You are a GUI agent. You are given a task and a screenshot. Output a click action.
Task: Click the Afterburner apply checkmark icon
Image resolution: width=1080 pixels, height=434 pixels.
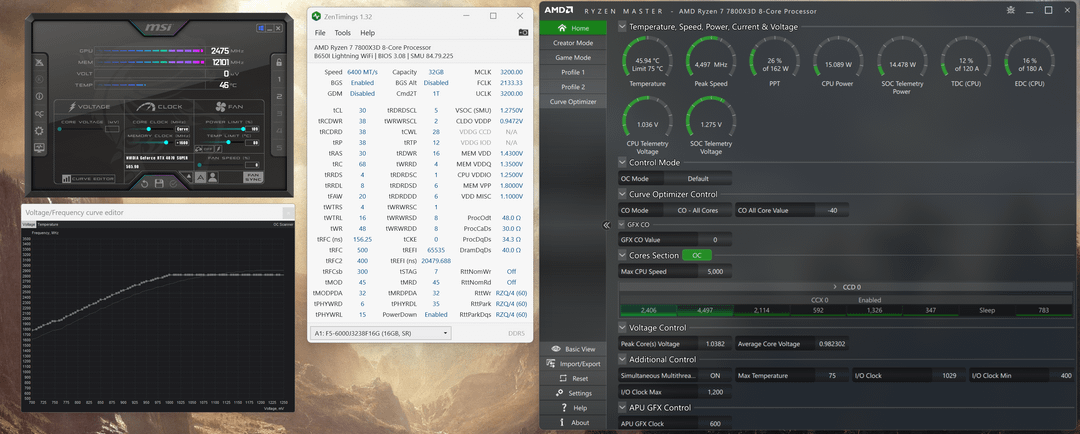tap(174, 184)
